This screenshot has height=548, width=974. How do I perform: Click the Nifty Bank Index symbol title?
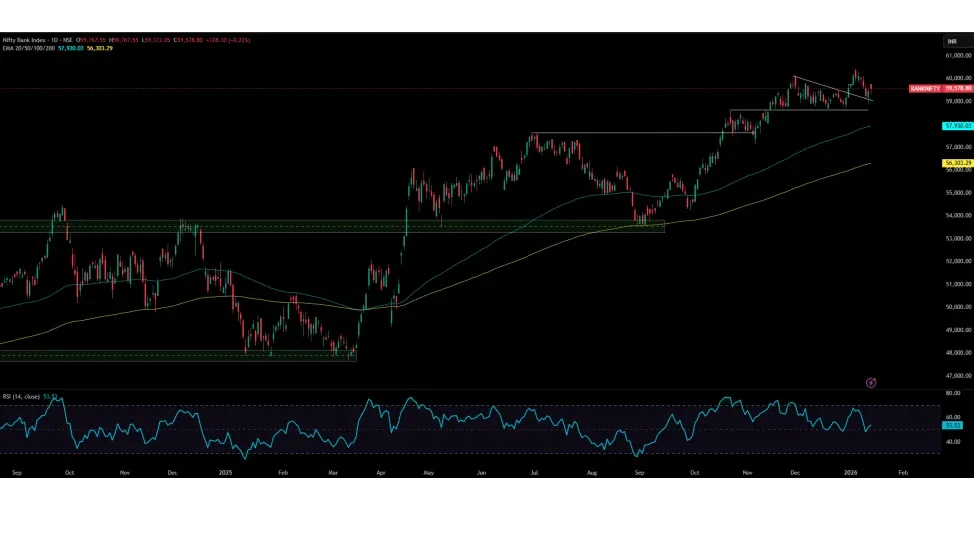[37, 40]
